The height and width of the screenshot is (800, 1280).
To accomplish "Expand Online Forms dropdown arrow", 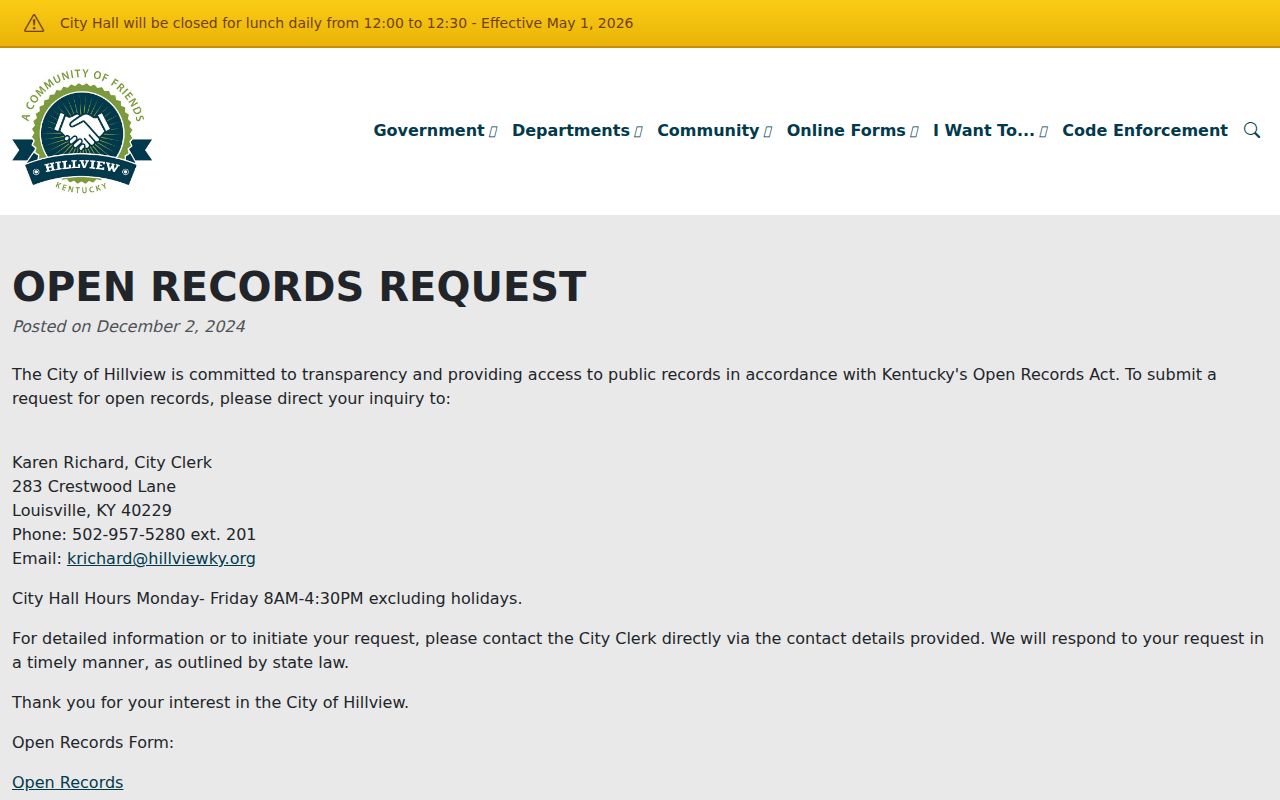I will (x=914, y=131).
